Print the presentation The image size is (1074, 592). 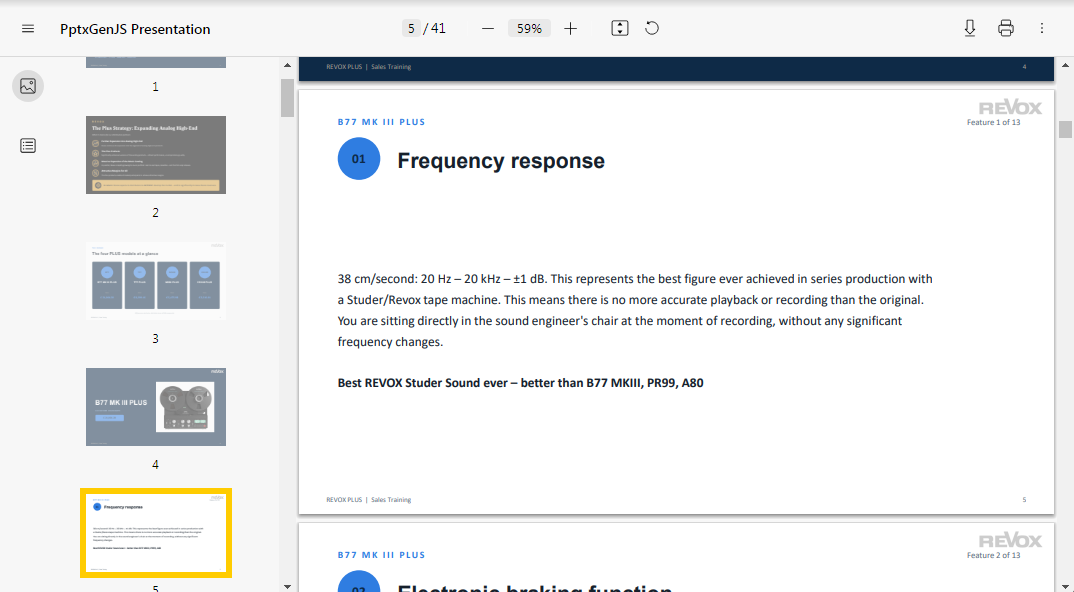[1006, 28]
